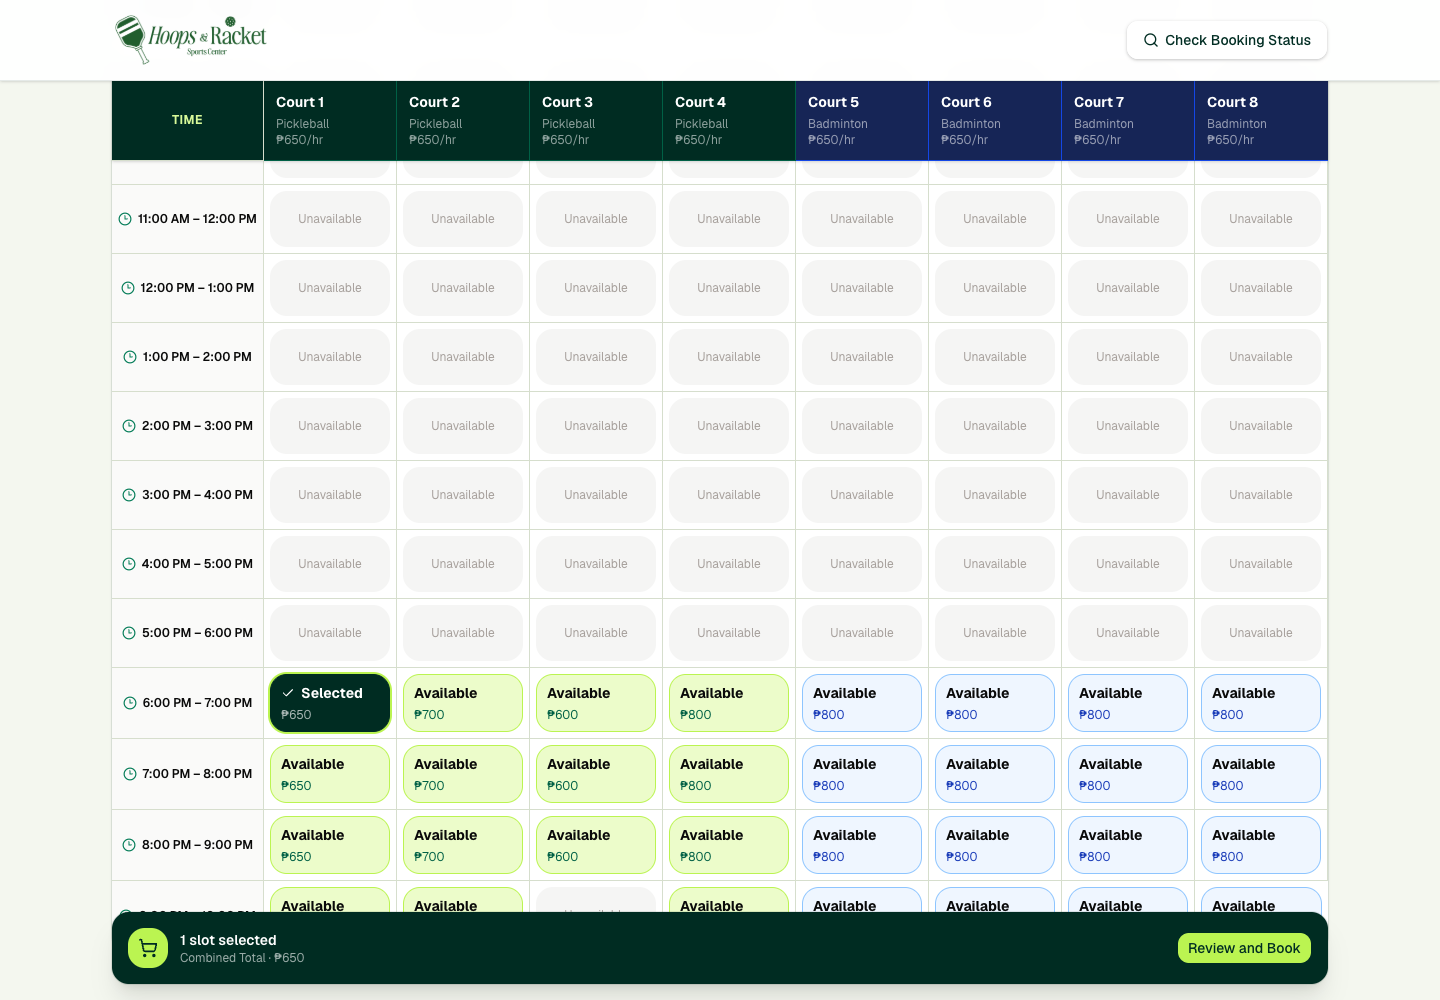Click the Court 1 Pickleball column header
This screenshot has height=1000, width=1440.
330,120
